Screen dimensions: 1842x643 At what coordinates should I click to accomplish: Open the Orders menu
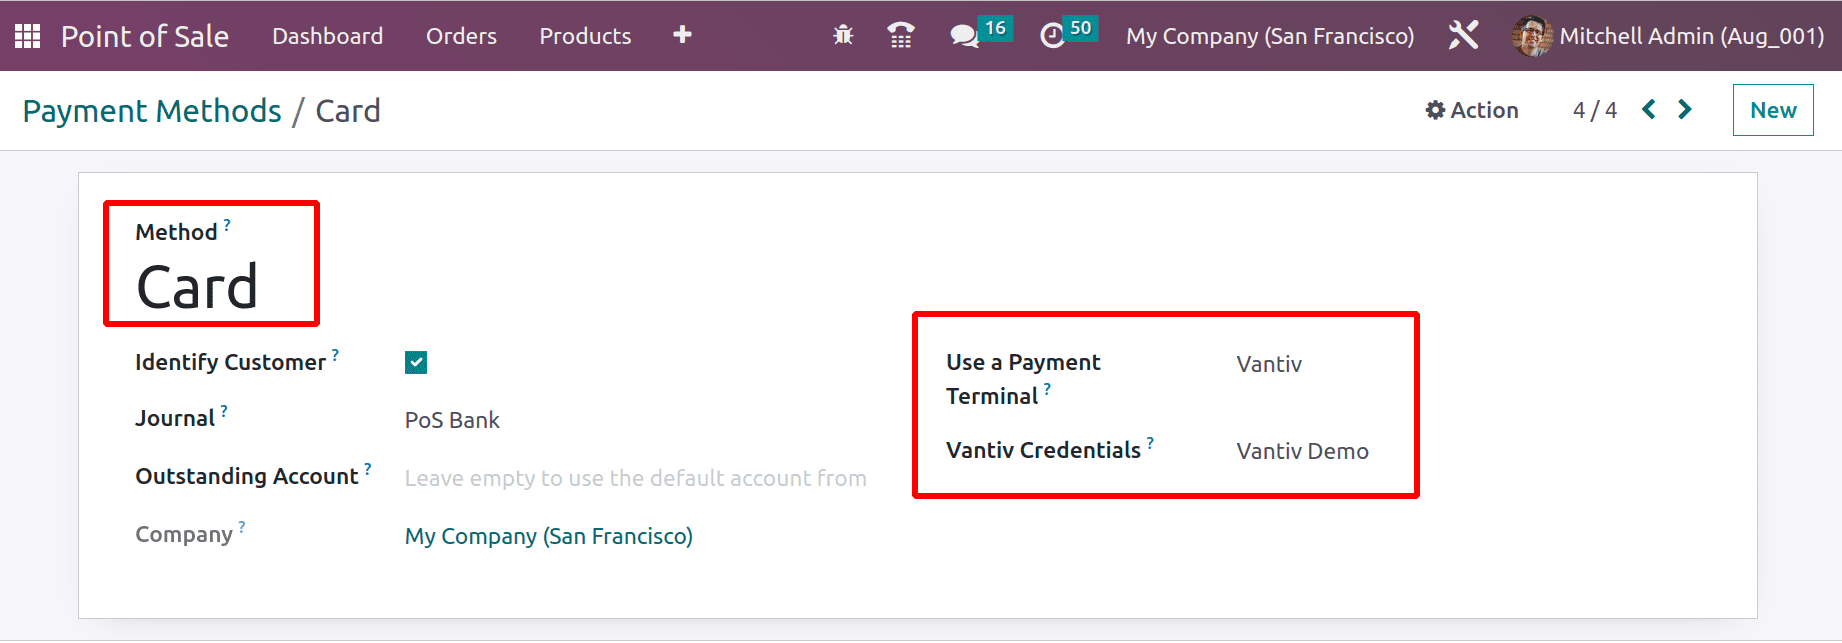(x=461, y=36)
